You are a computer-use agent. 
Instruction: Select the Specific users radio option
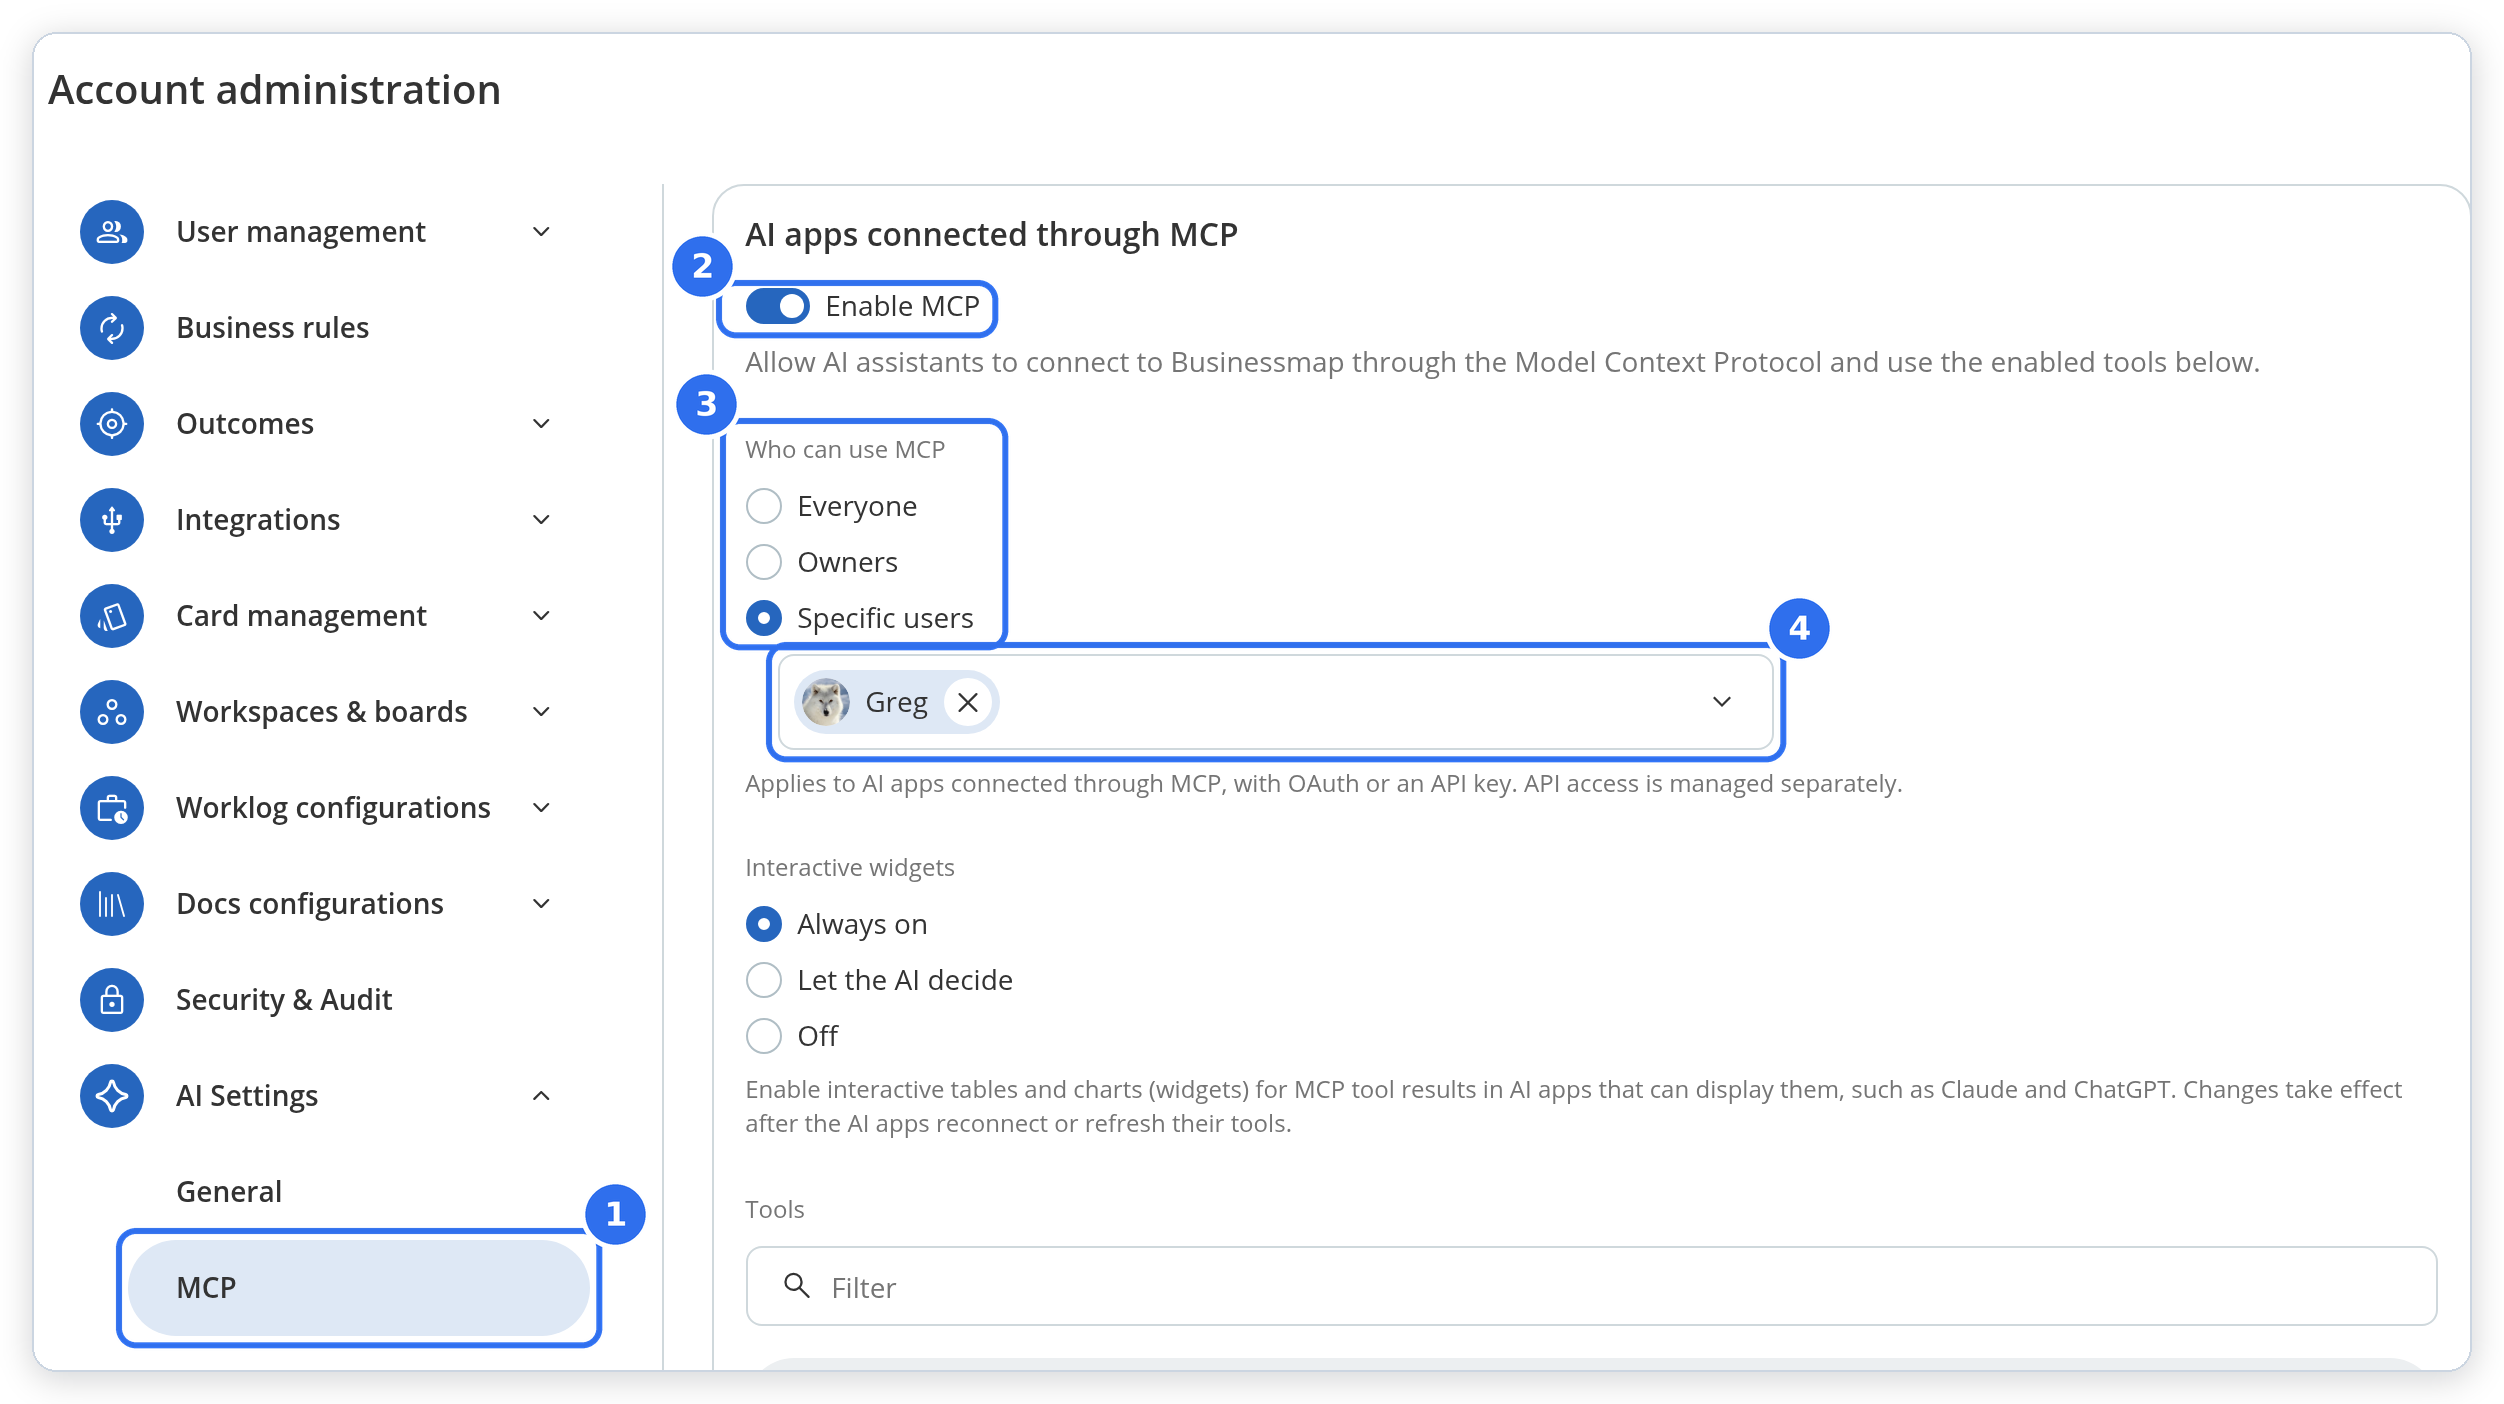[x=764, y=618]
